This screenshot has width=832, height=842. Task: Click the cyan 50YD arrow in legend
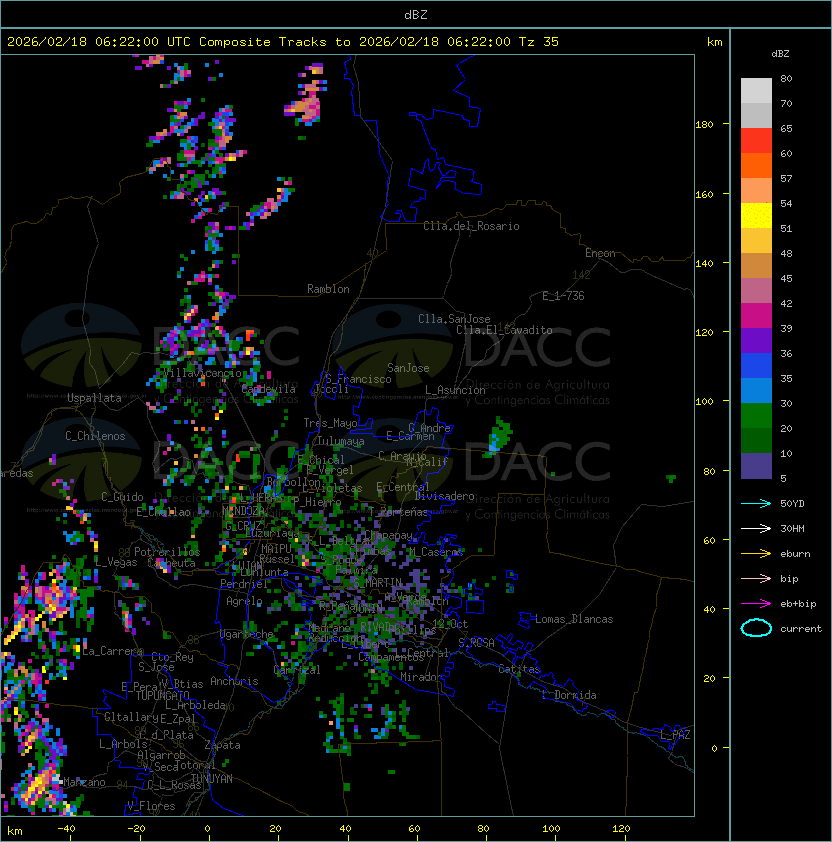click(756, 504)
